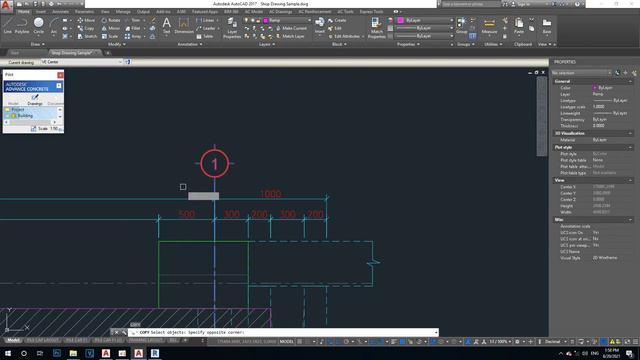Click the Rotate tool

click(x=111, y=20)
